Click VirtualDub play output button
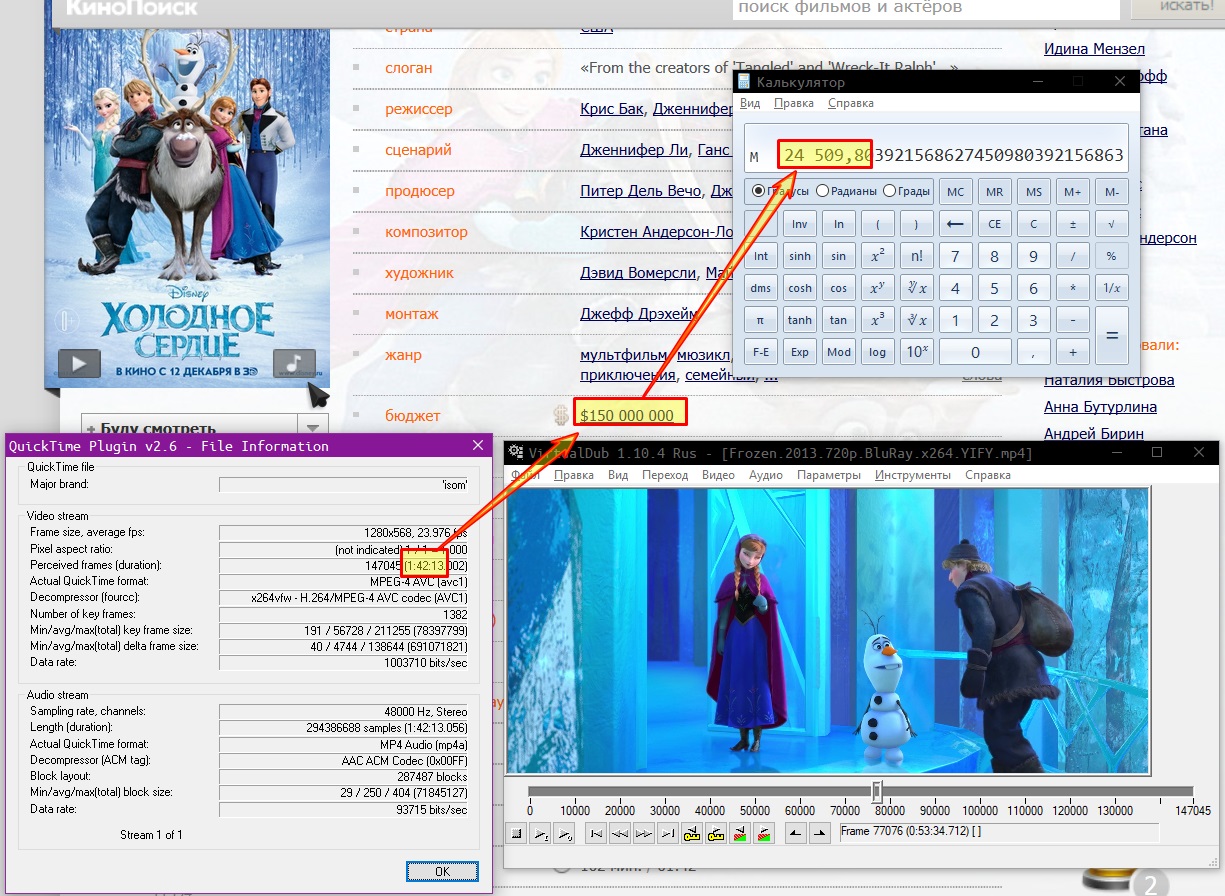The image size is (1225, 896). tap(564, 833)
